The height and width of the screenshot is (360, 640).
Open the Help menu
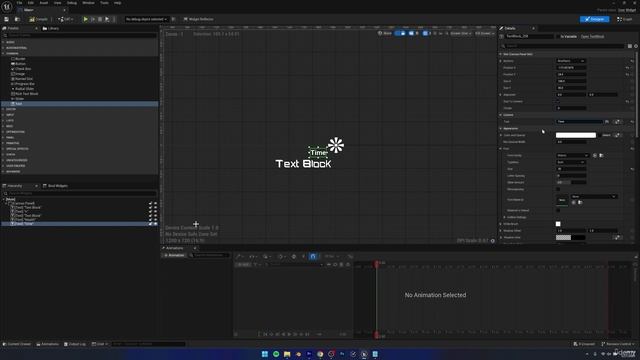(x=118, y=3)
